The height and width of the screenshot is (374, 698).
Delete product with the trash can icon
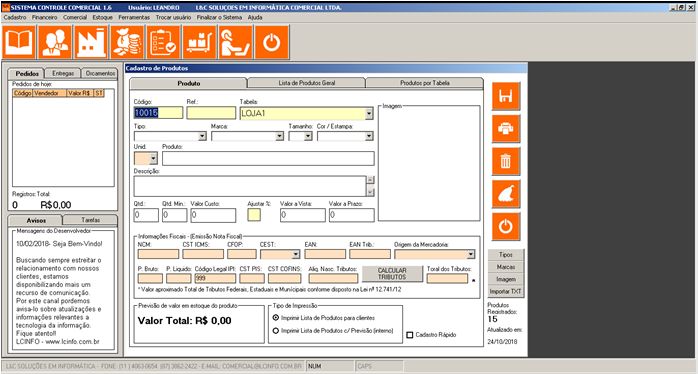[x=506, y=161]
